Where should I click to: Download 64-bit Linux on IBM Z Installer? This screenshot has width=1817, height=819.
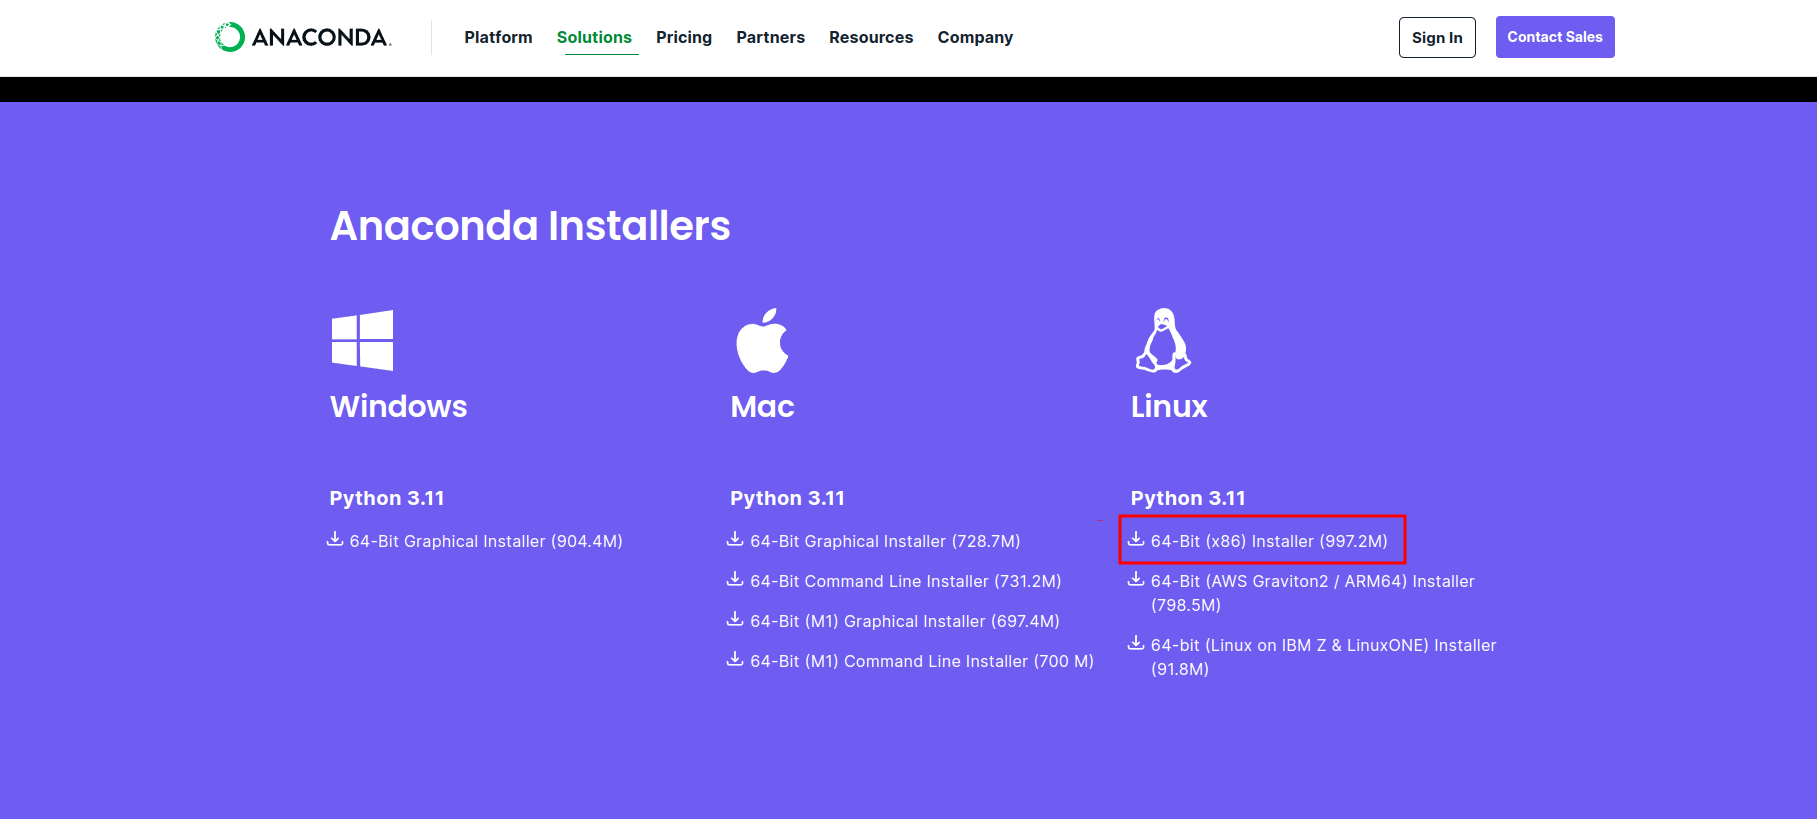(1324, 657)
